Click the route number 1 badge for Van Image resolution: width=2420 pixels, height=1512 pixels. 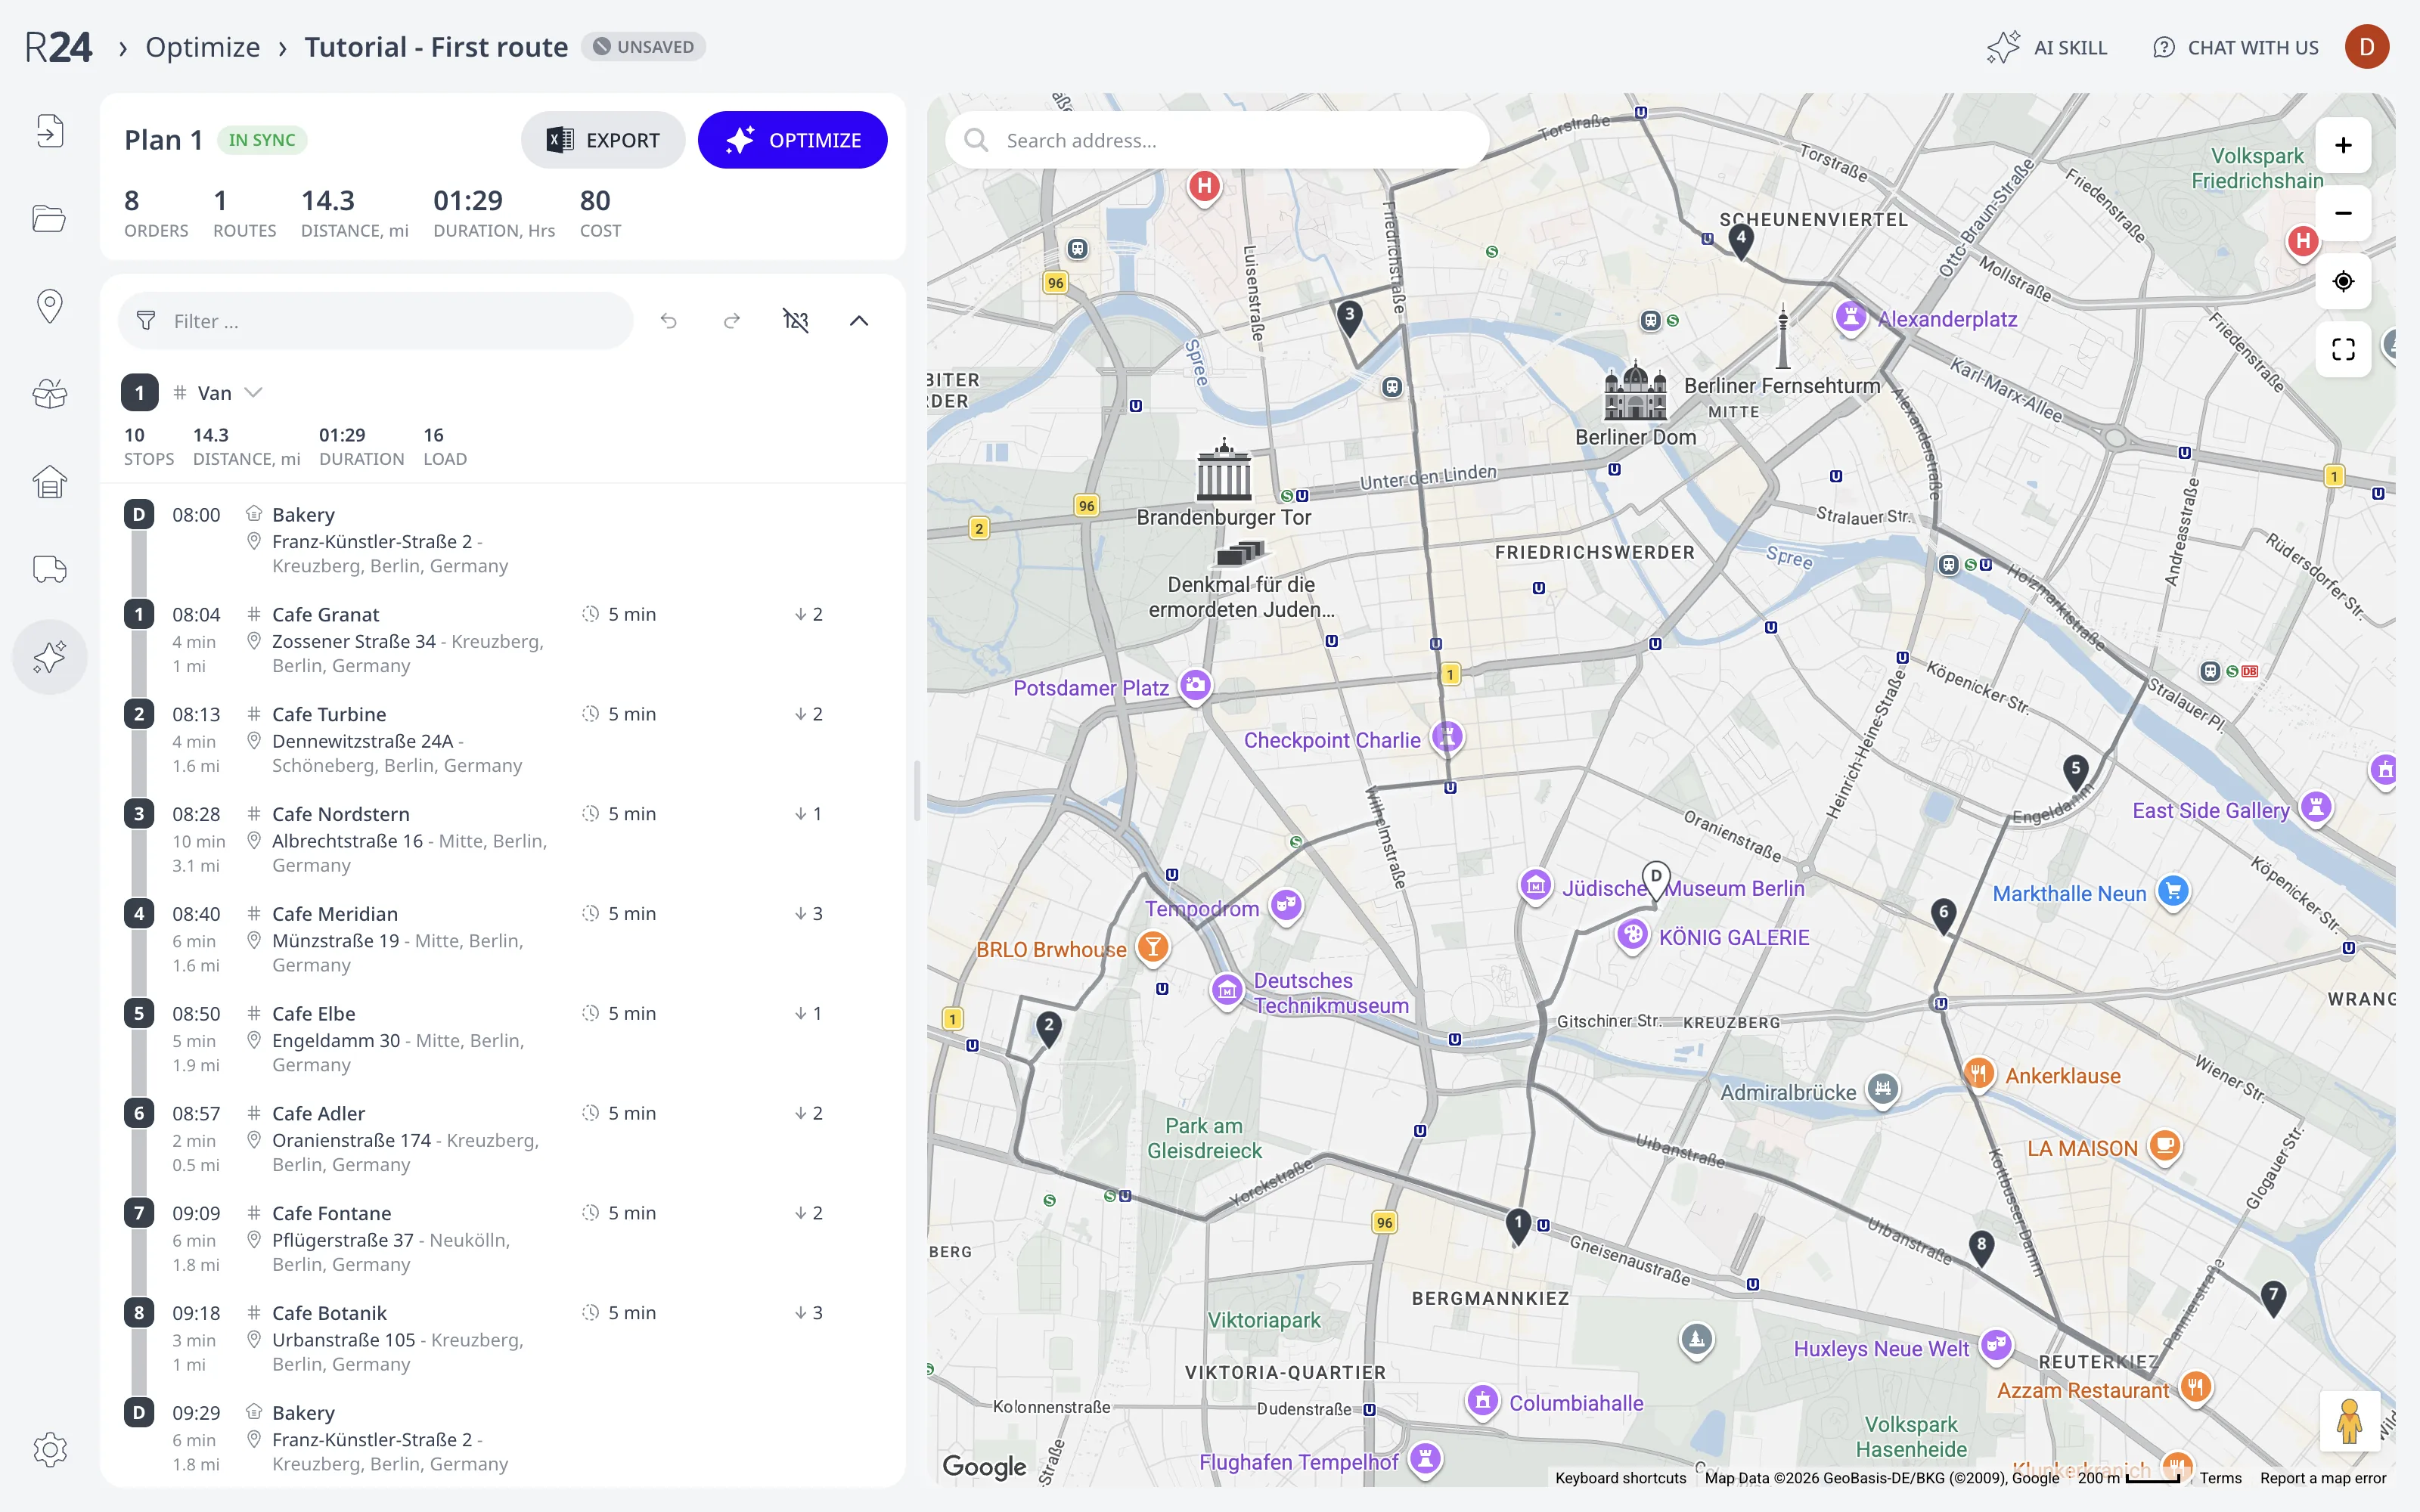[140, 393]
